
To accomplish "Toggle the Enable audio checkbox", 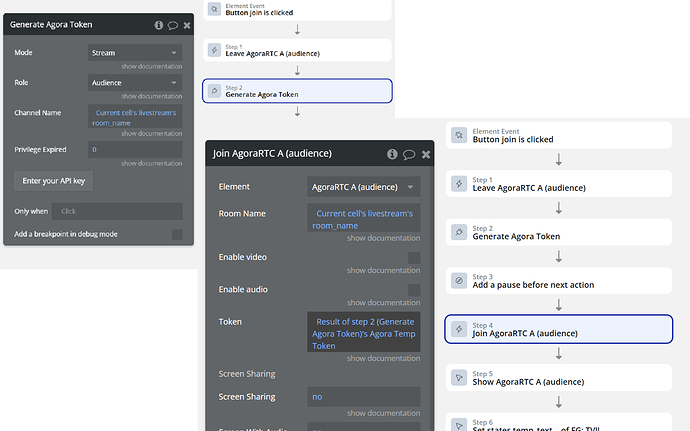I will (x=414, y=290).
